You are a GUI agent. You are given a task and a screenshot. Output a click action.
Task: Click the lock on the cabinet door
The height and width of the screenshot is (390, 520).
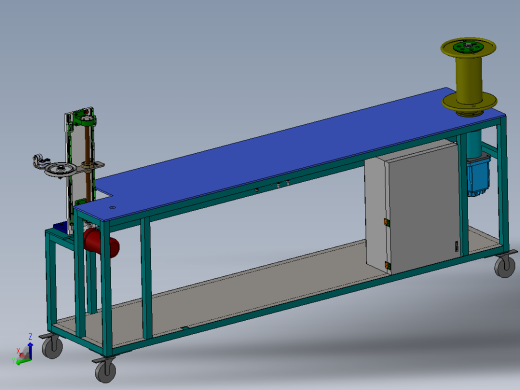click(456, 246)
